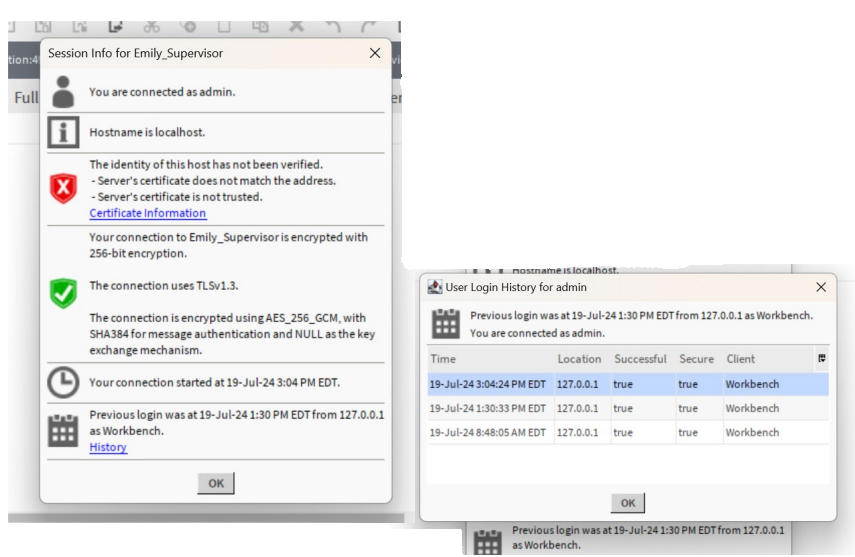Open the History link in Session Info
The height and width of the screenshot is (557, 855).
[108, 447]
